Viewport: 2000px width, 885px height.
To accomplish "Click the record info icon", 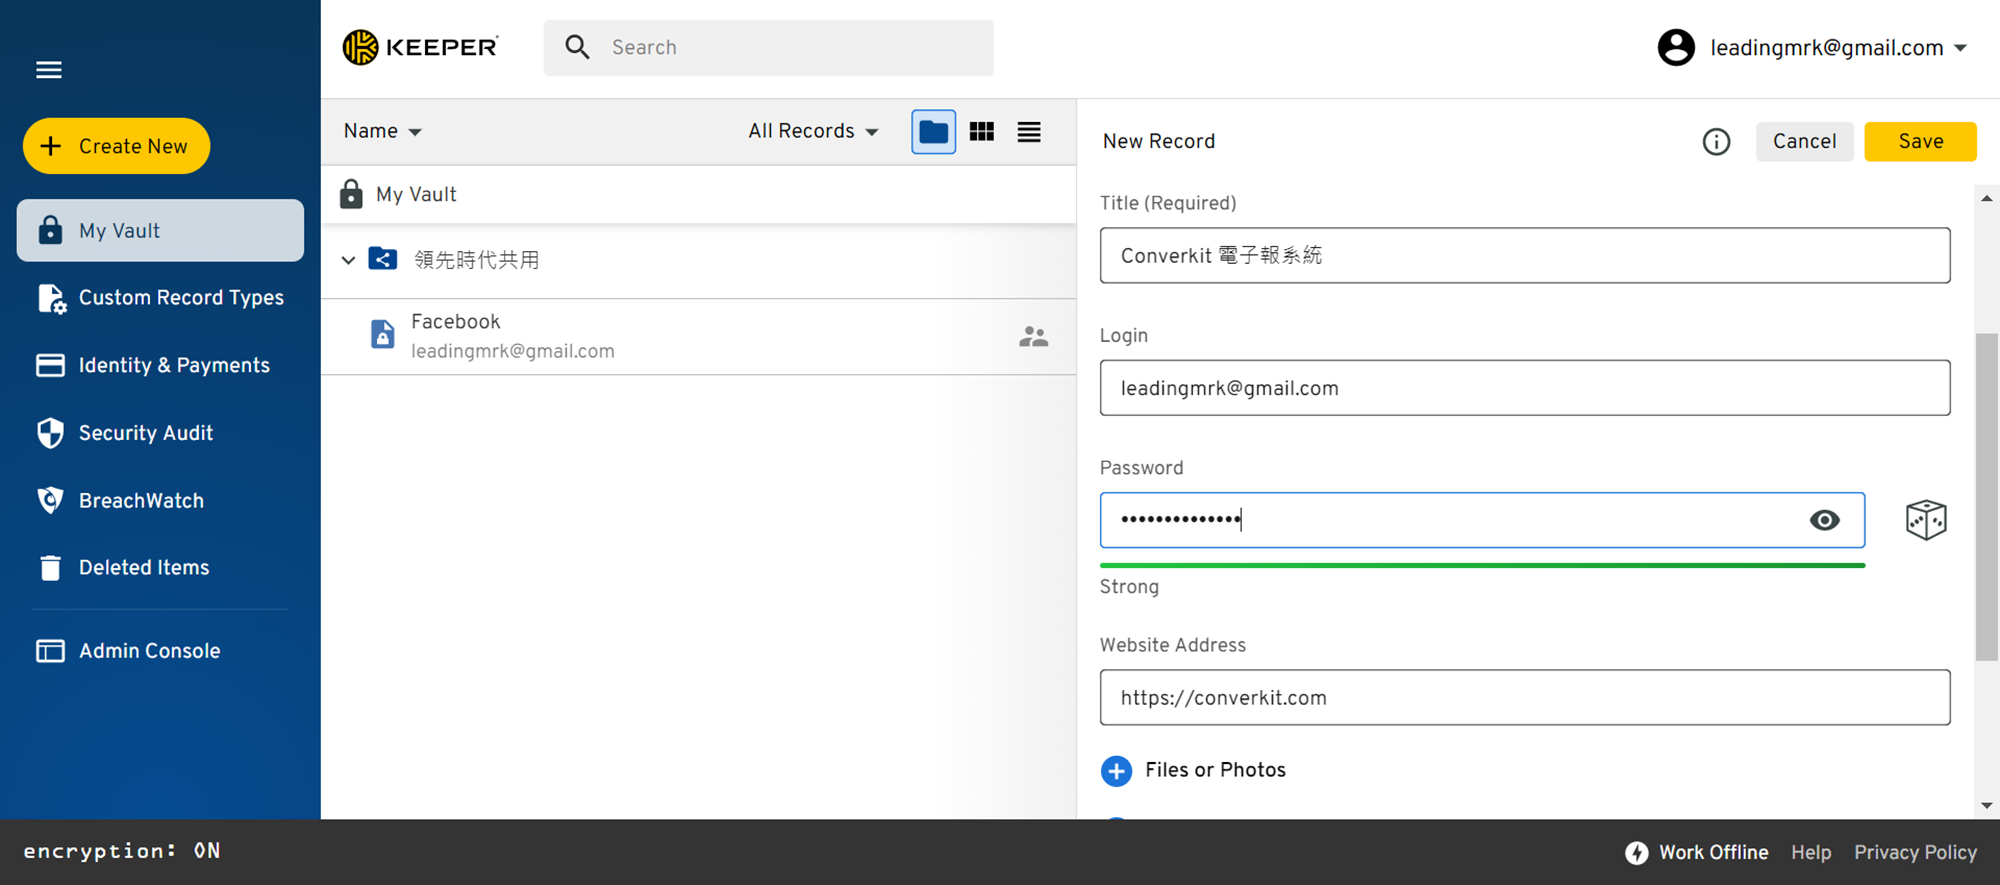I will pyautogui.click(x=1716, y=142).
